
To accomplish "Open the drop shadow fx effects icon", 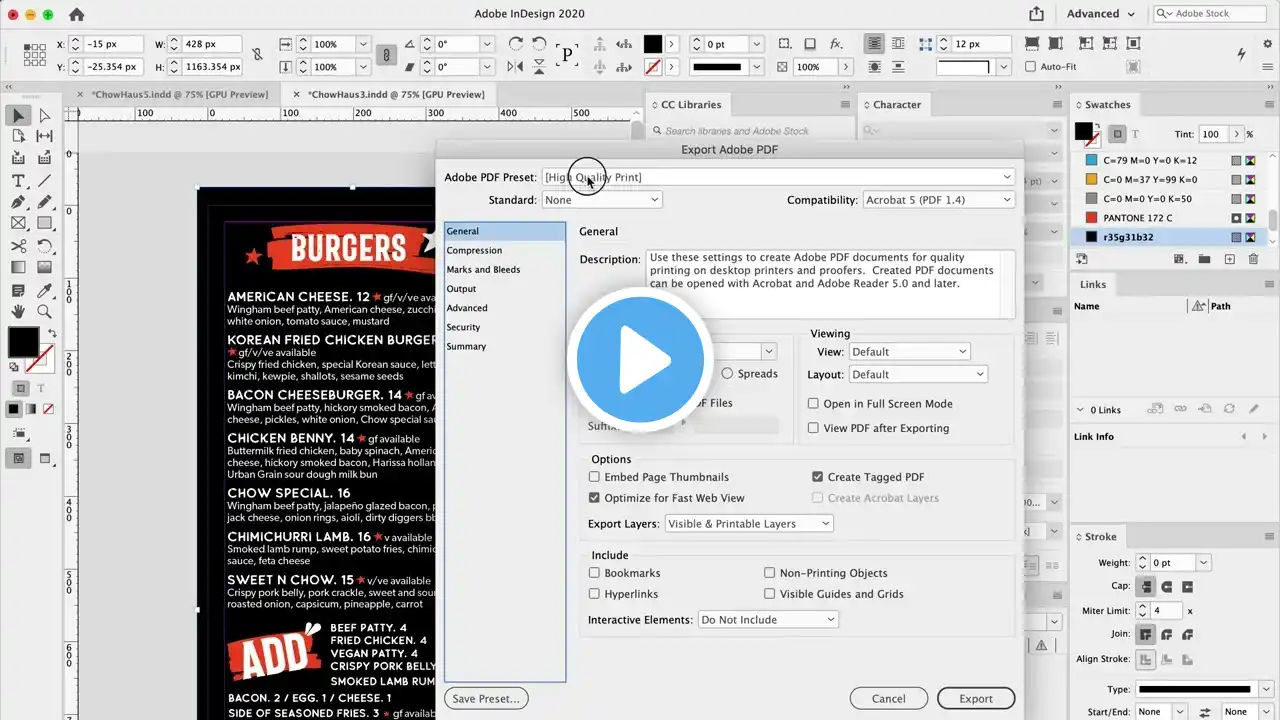I will 836,44.
